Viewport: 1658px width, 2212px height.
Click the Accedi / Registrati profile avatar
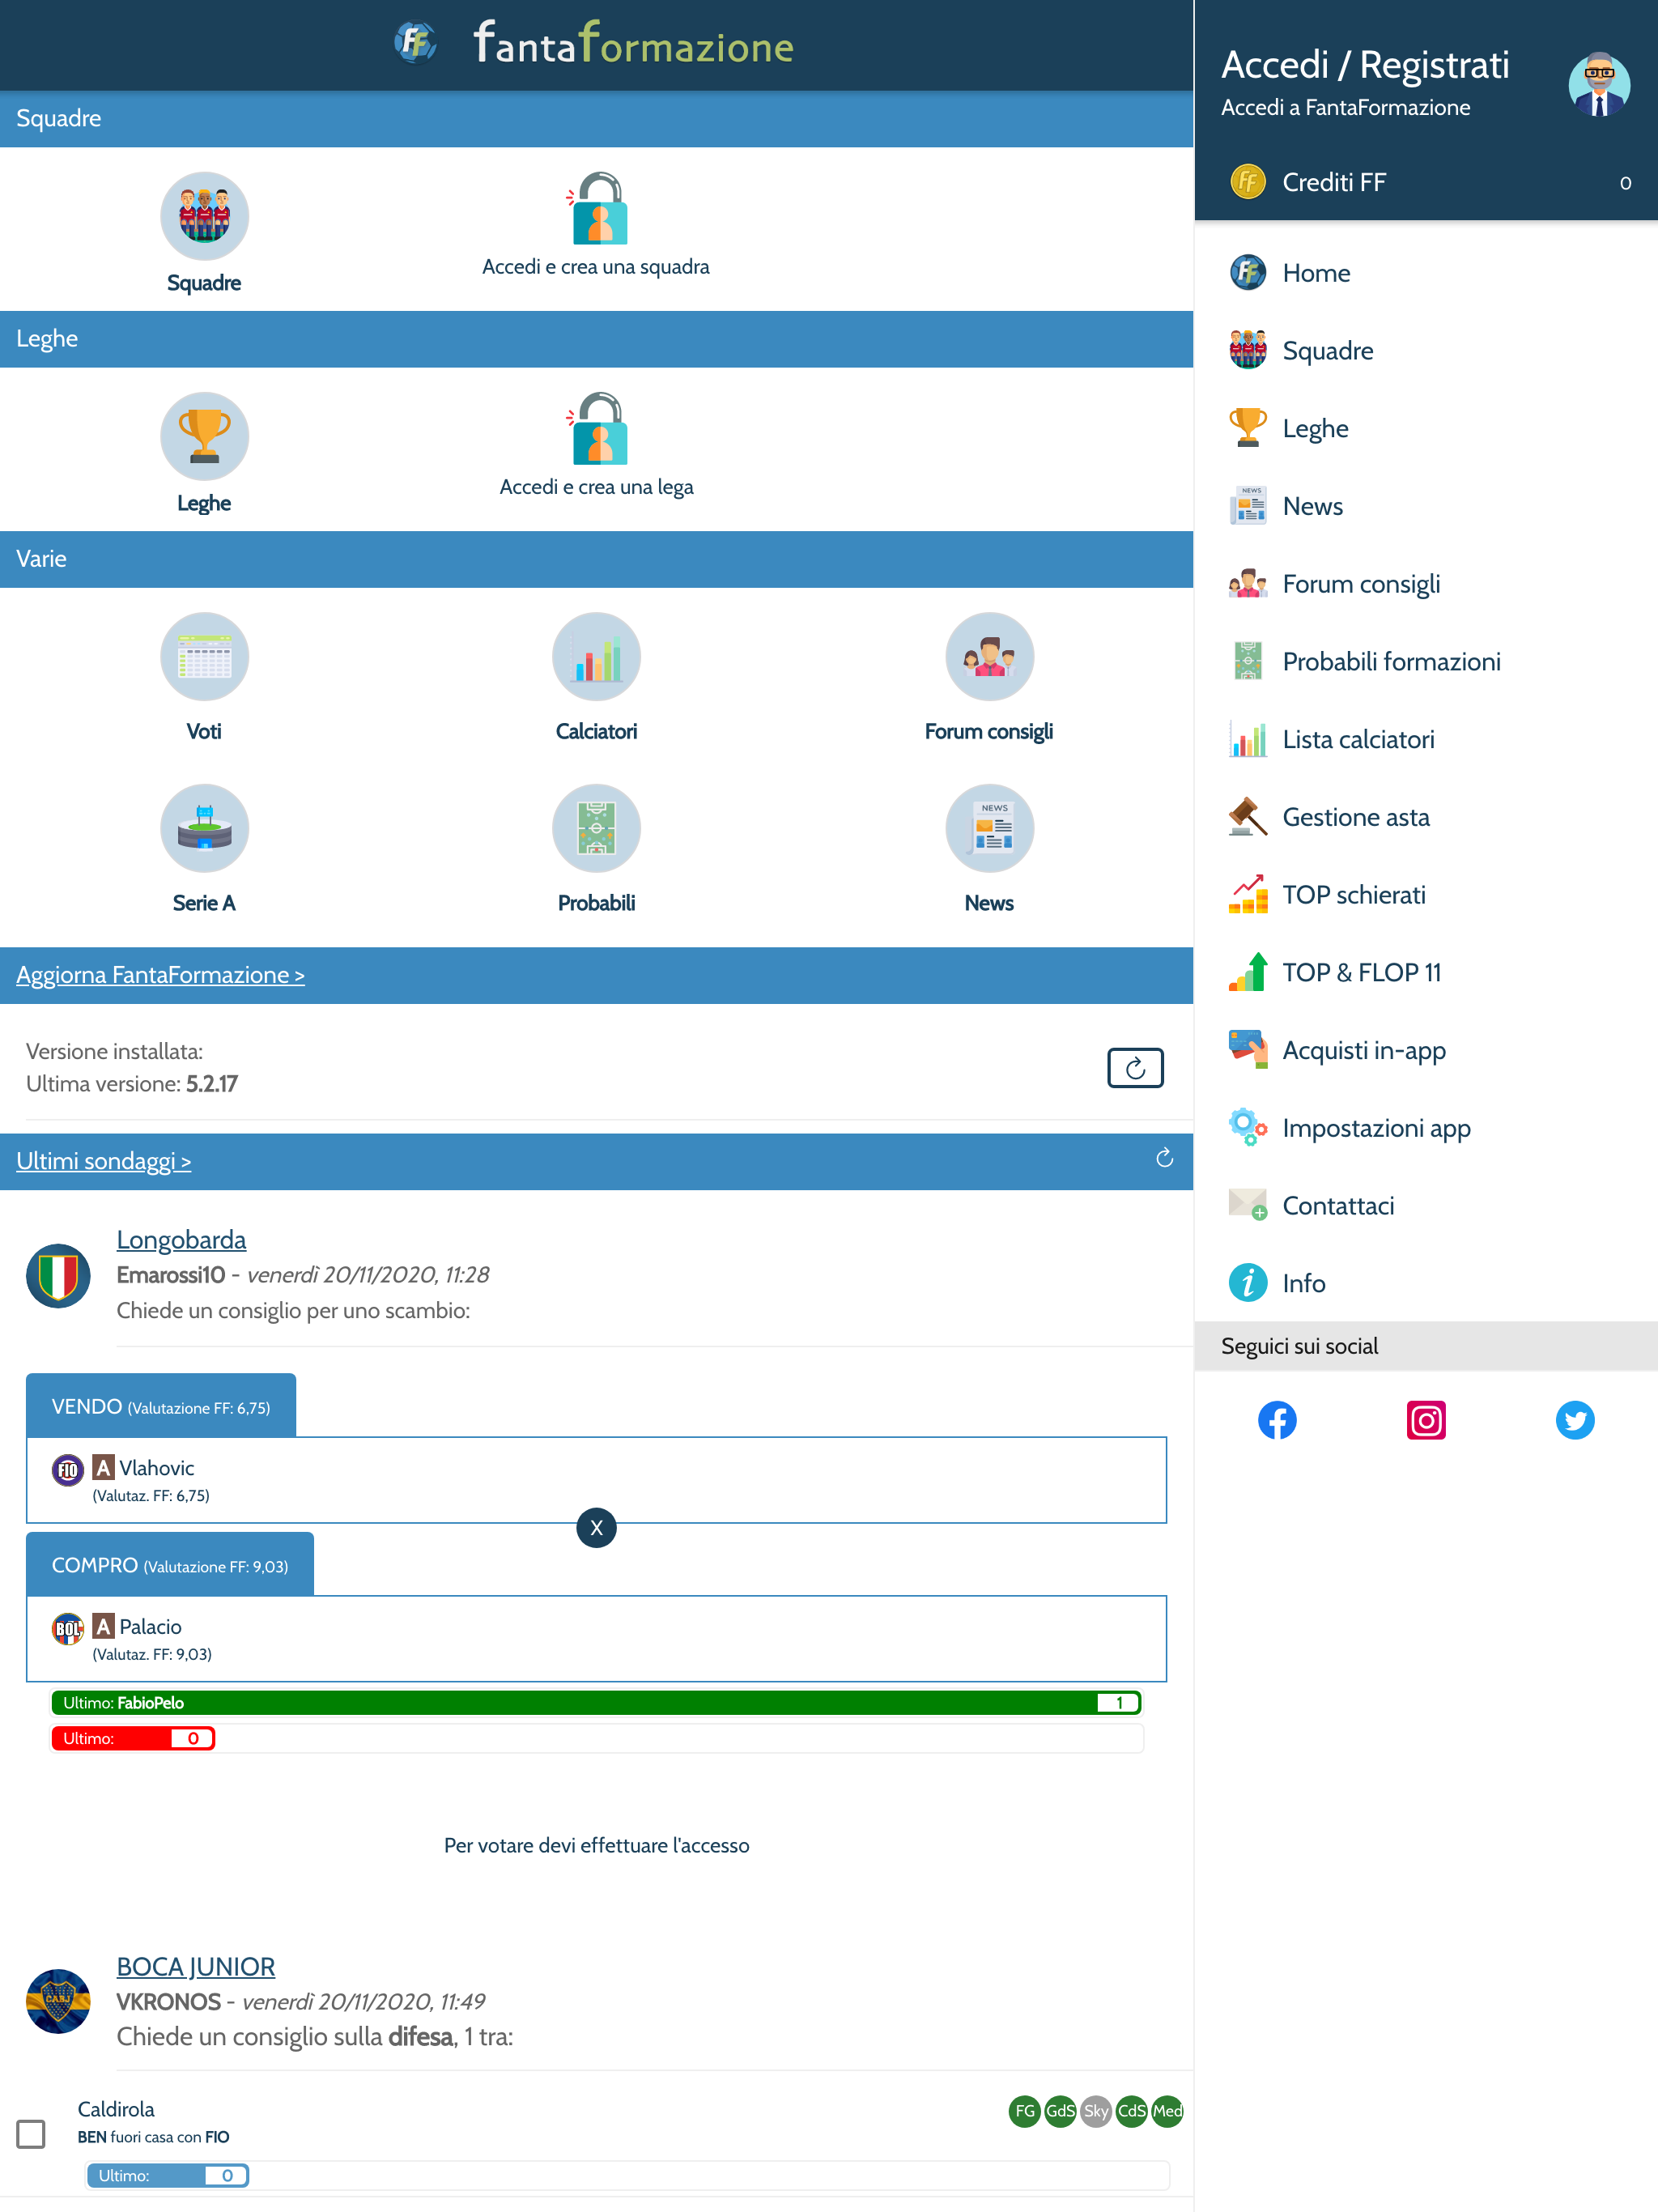[x=1598, y=84]
